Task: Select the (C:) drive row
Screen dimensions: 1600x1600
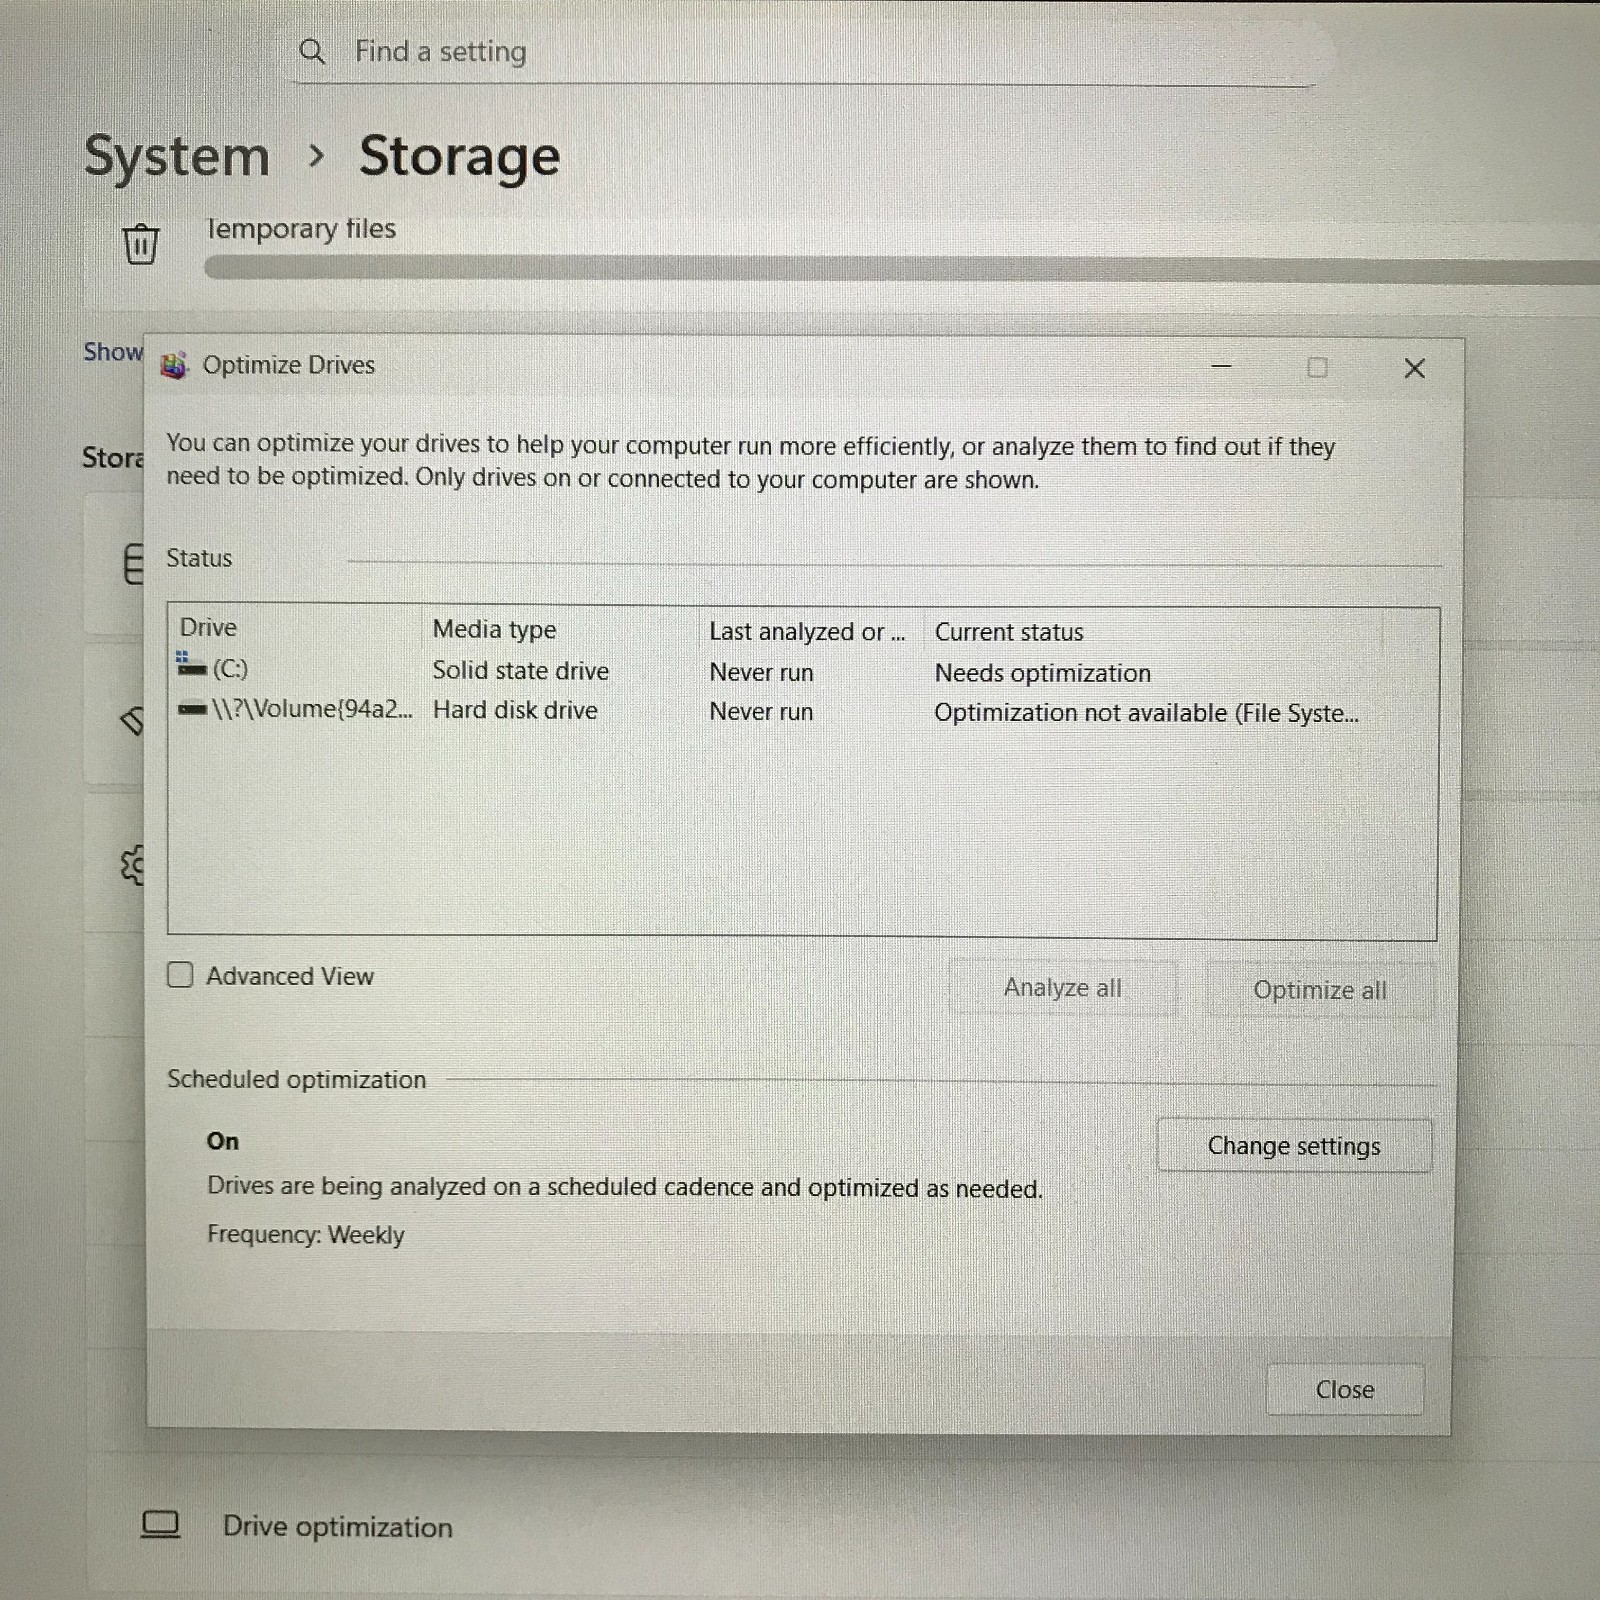Action: pos(803,670)
